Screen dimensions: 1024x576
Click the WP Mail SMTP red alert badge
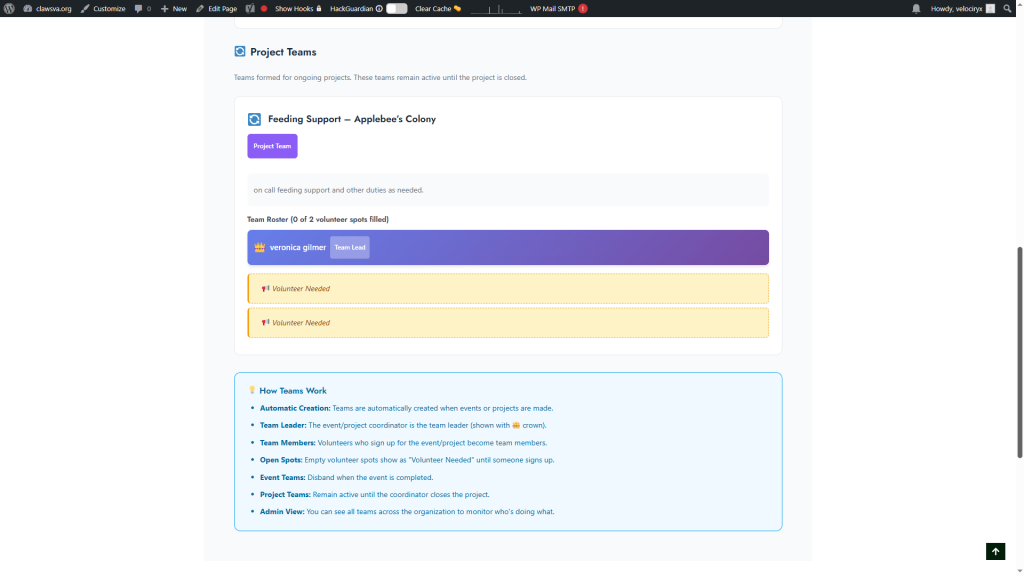(x=583, y=8)
